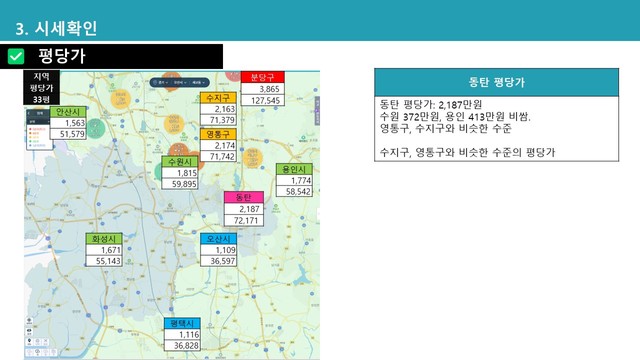Select the 오산시 blue region label
This screenshot has height=360, width=640.
click(218, 239)
